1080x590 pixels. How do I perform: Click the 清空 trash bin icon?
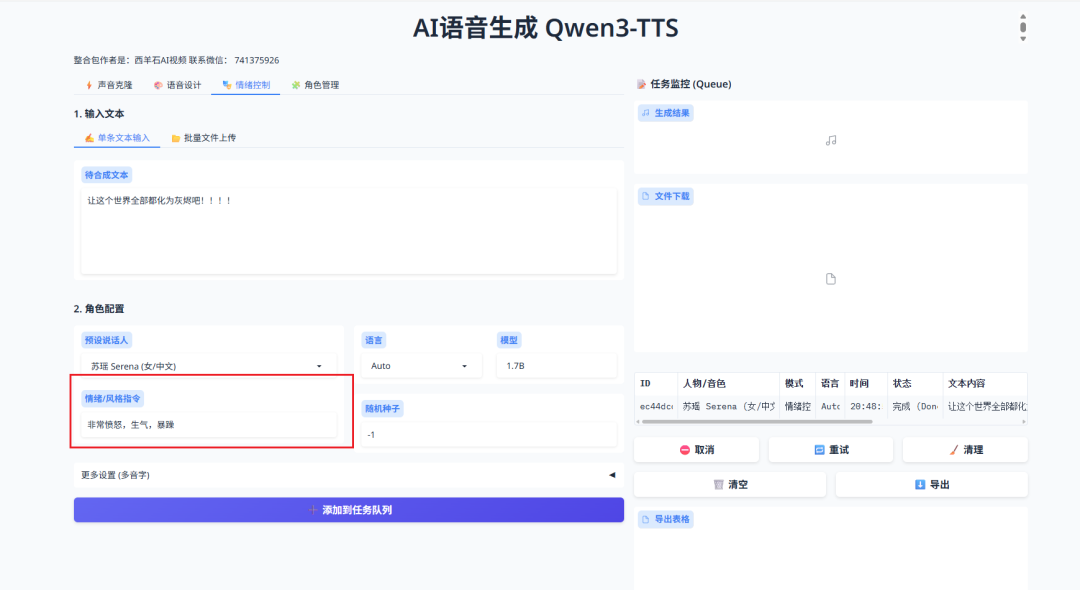pyautogui.click(x=717, y=484)
